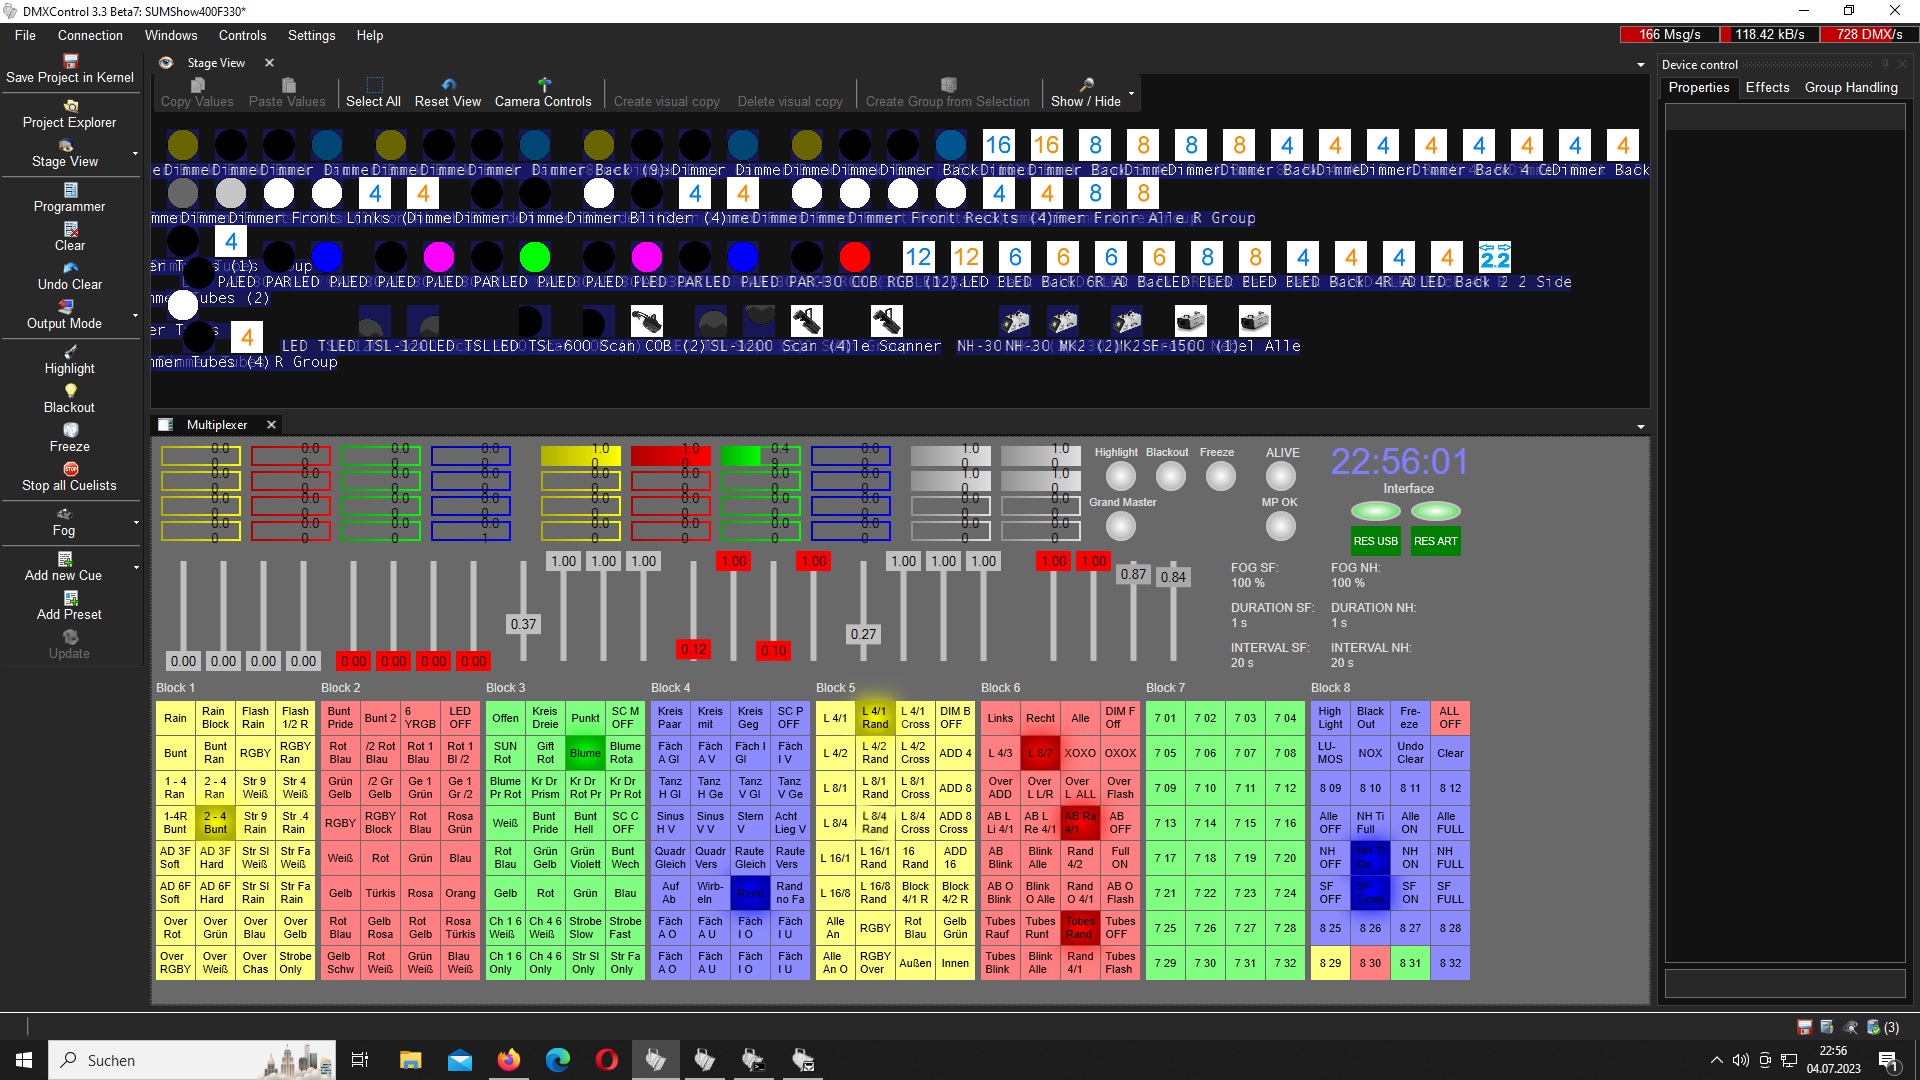This screenshot has height=1080, width=1920.
Task: Click Stop all Cuelists icon
Action: [x=70, y=469]
